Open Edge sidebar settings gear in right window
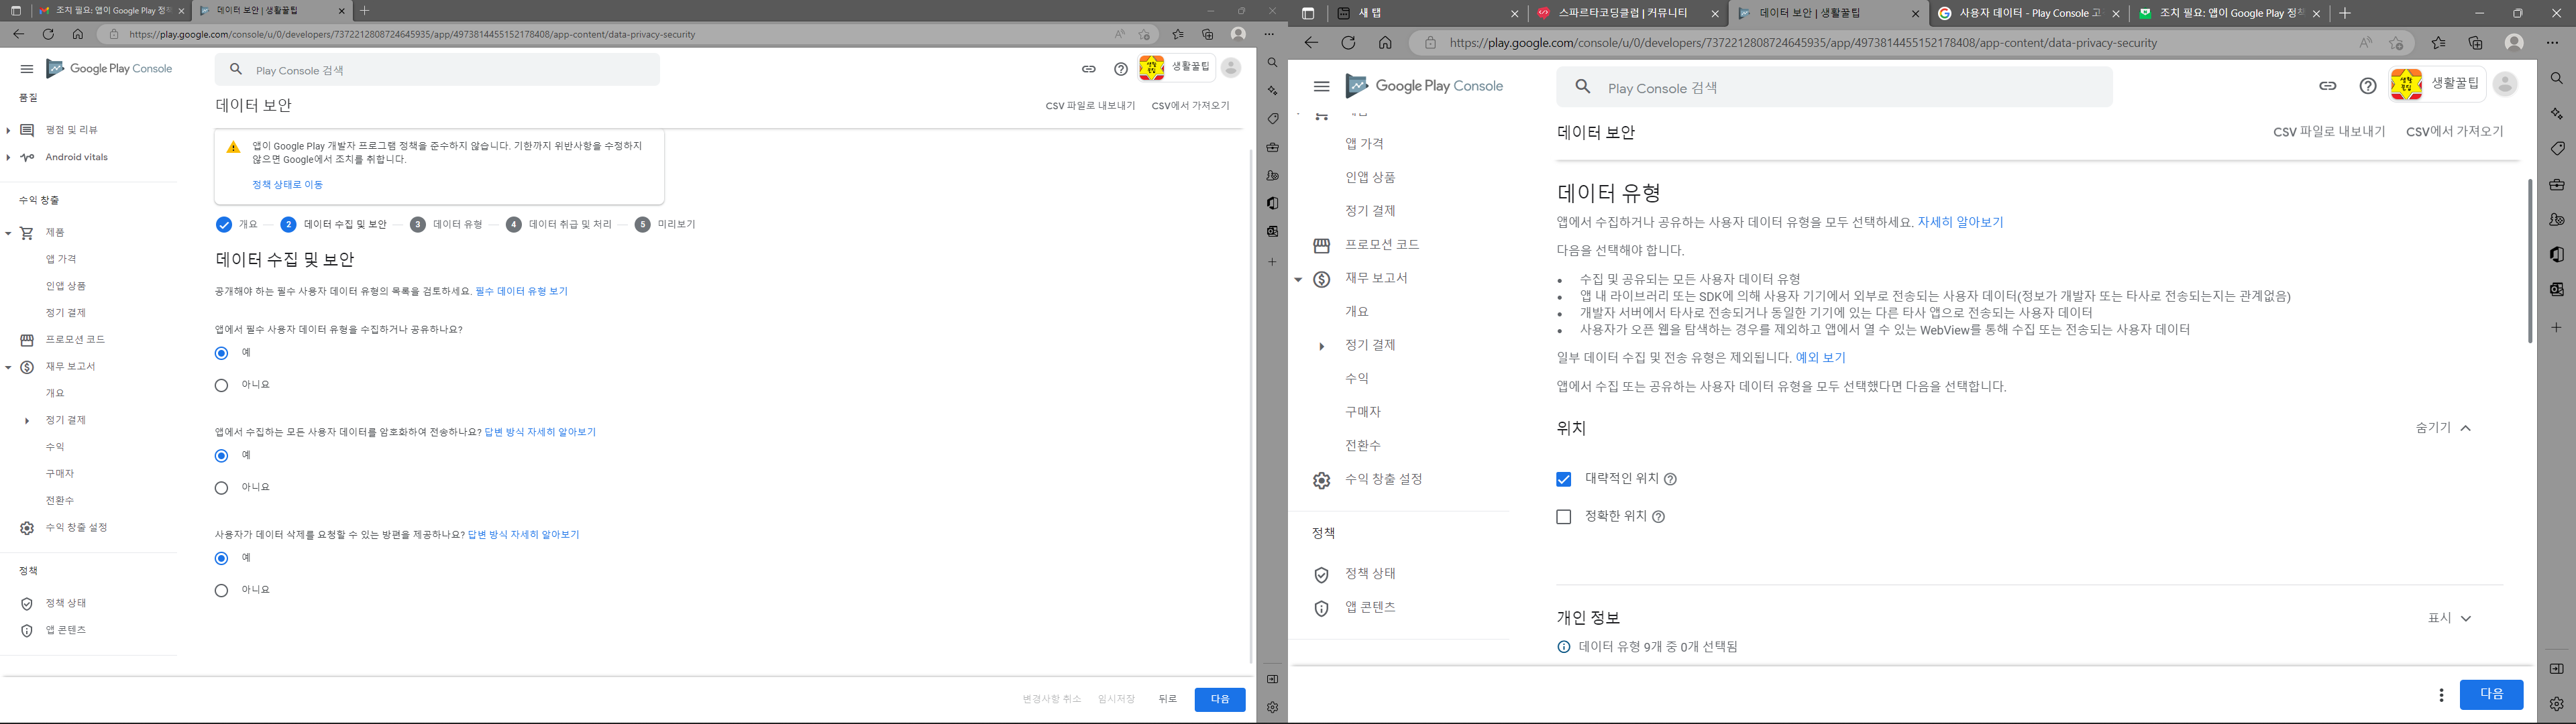The image size is (2576, 724). 2556,704
